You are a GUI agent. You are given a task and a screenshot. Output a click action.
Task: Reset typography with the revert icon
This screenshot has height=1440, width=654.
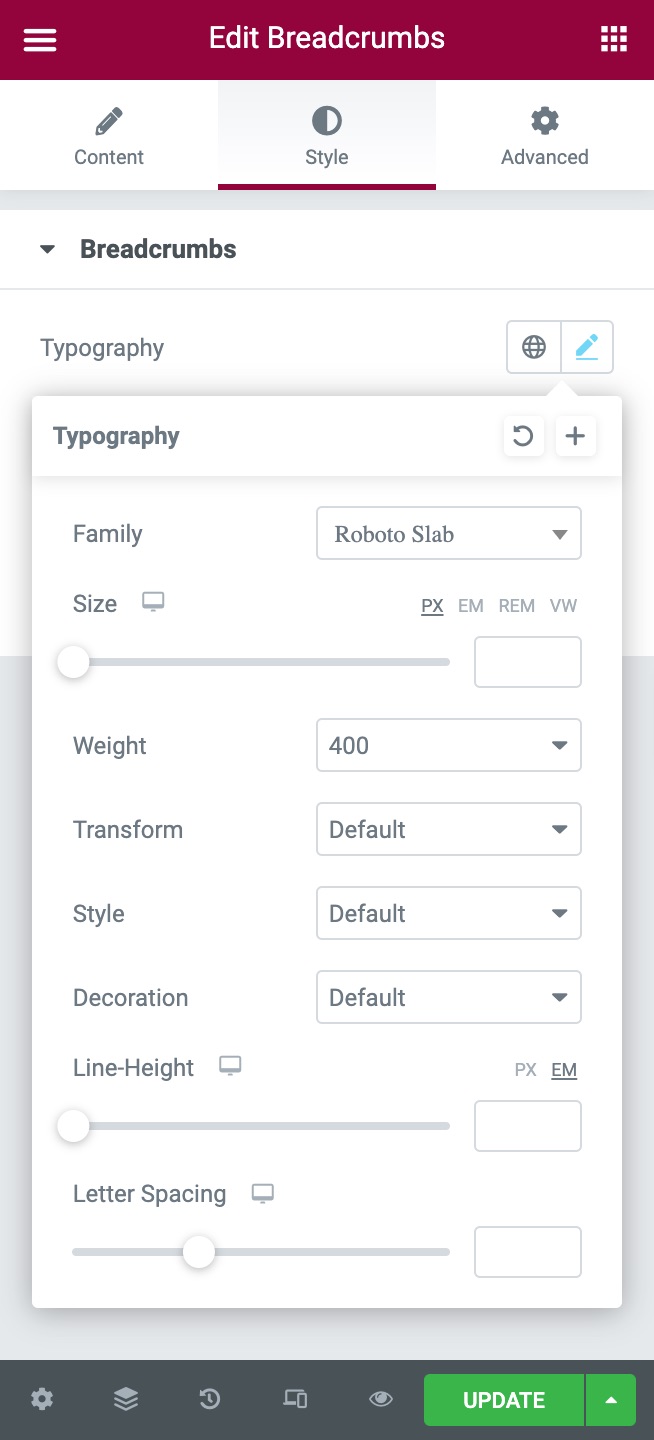523,436
